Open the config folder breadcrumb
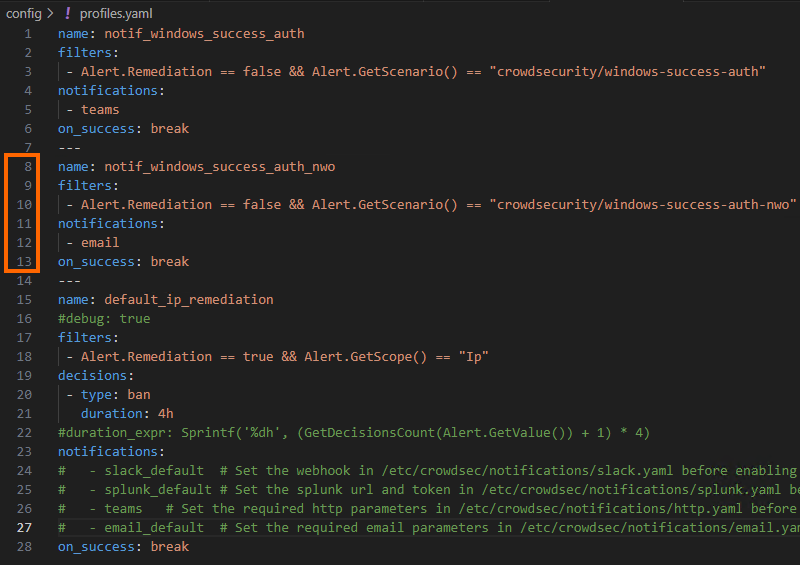Screen dimensions: 800x565 (x=24, y=13)
